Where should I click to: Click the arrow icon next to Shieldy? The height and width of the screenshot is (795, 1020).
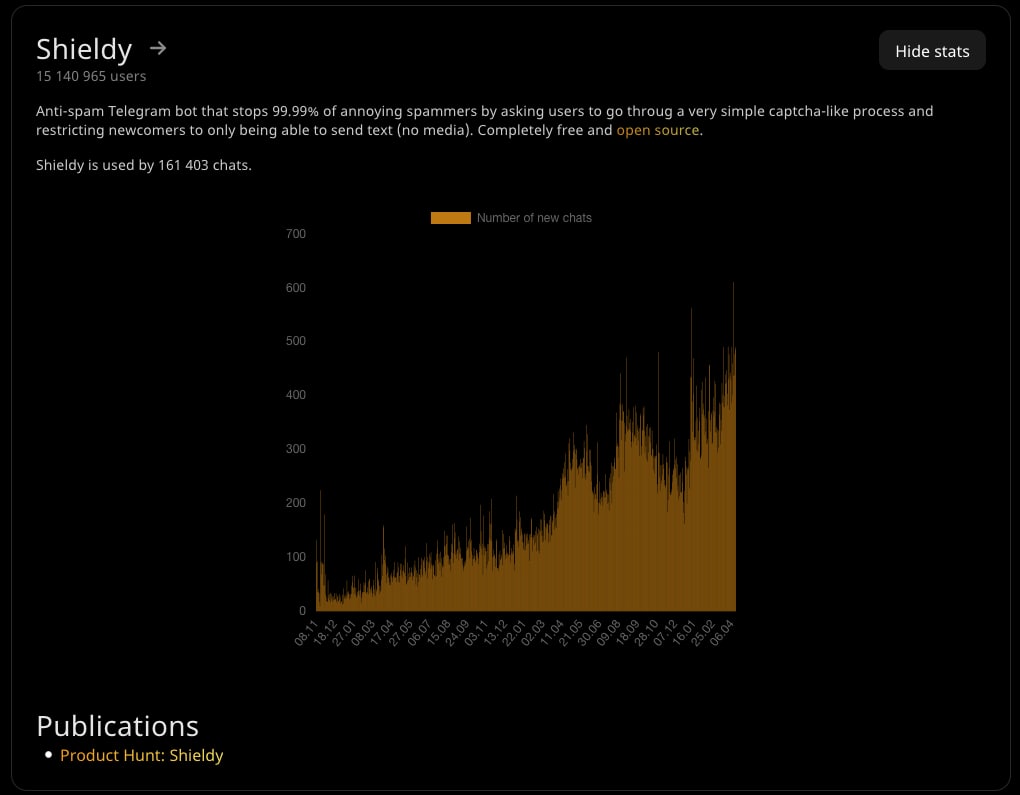click(x=157, y=48)
